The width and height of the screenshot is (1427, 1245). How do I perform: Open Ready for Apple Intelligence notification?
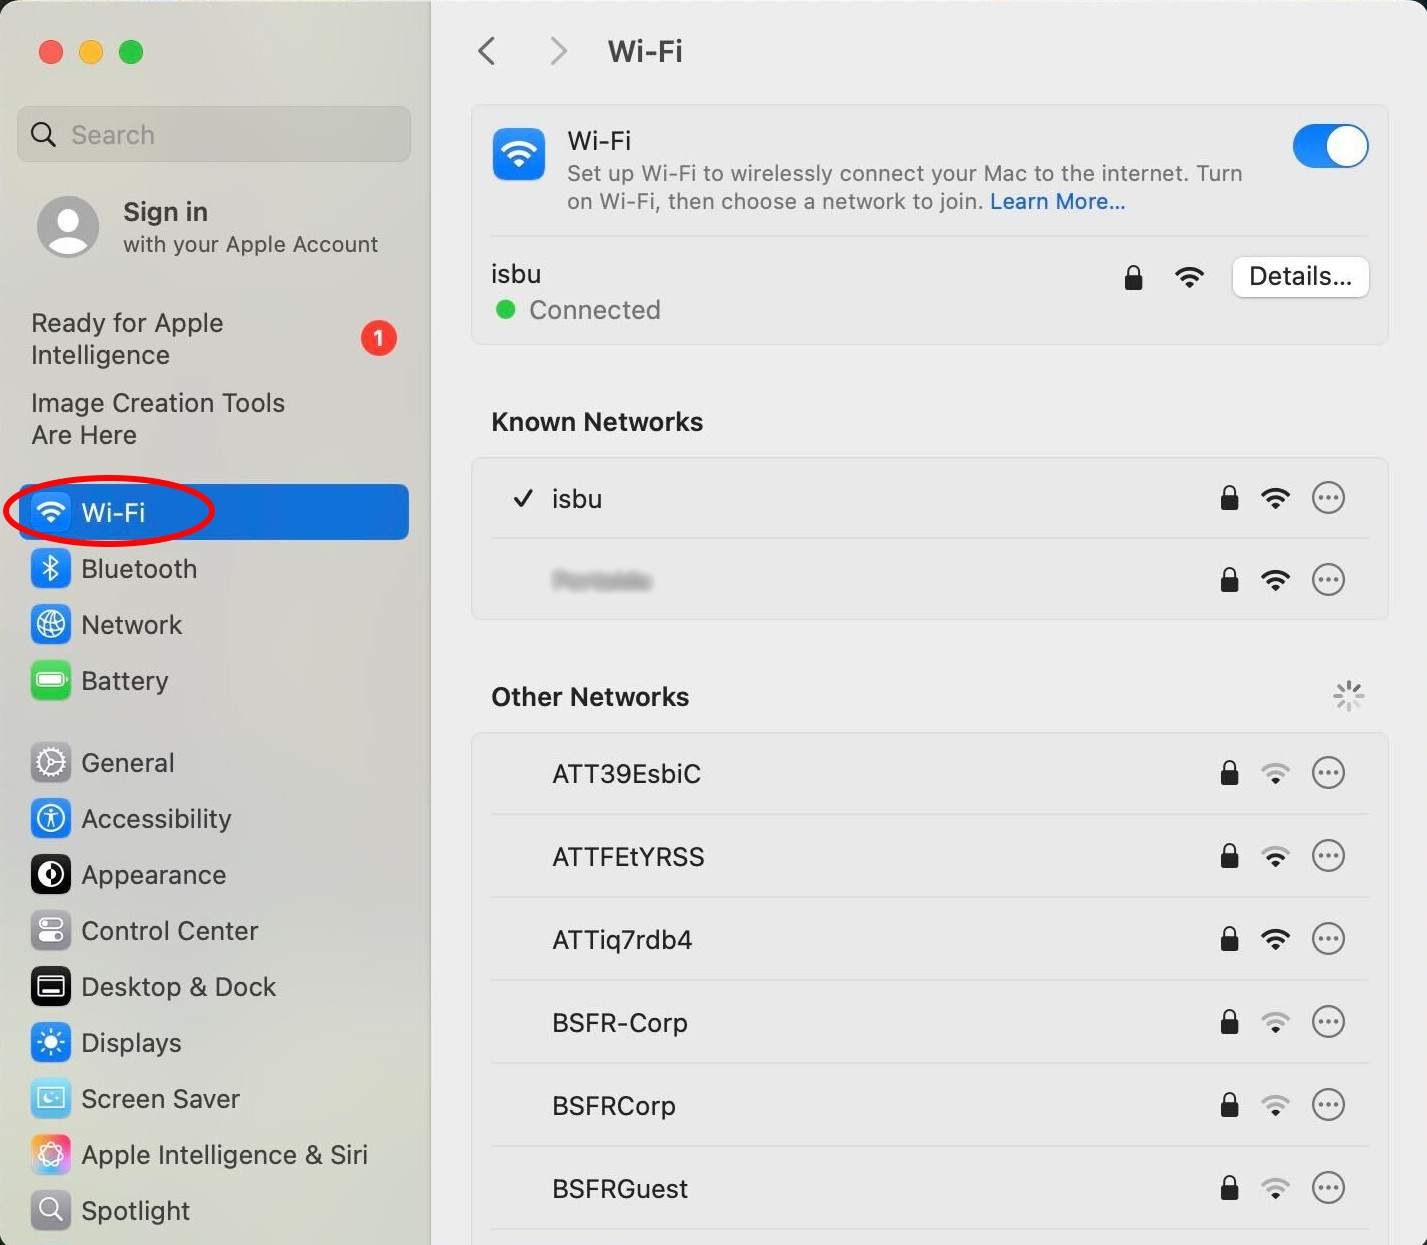pyautogui.click(x=214, y=339)
